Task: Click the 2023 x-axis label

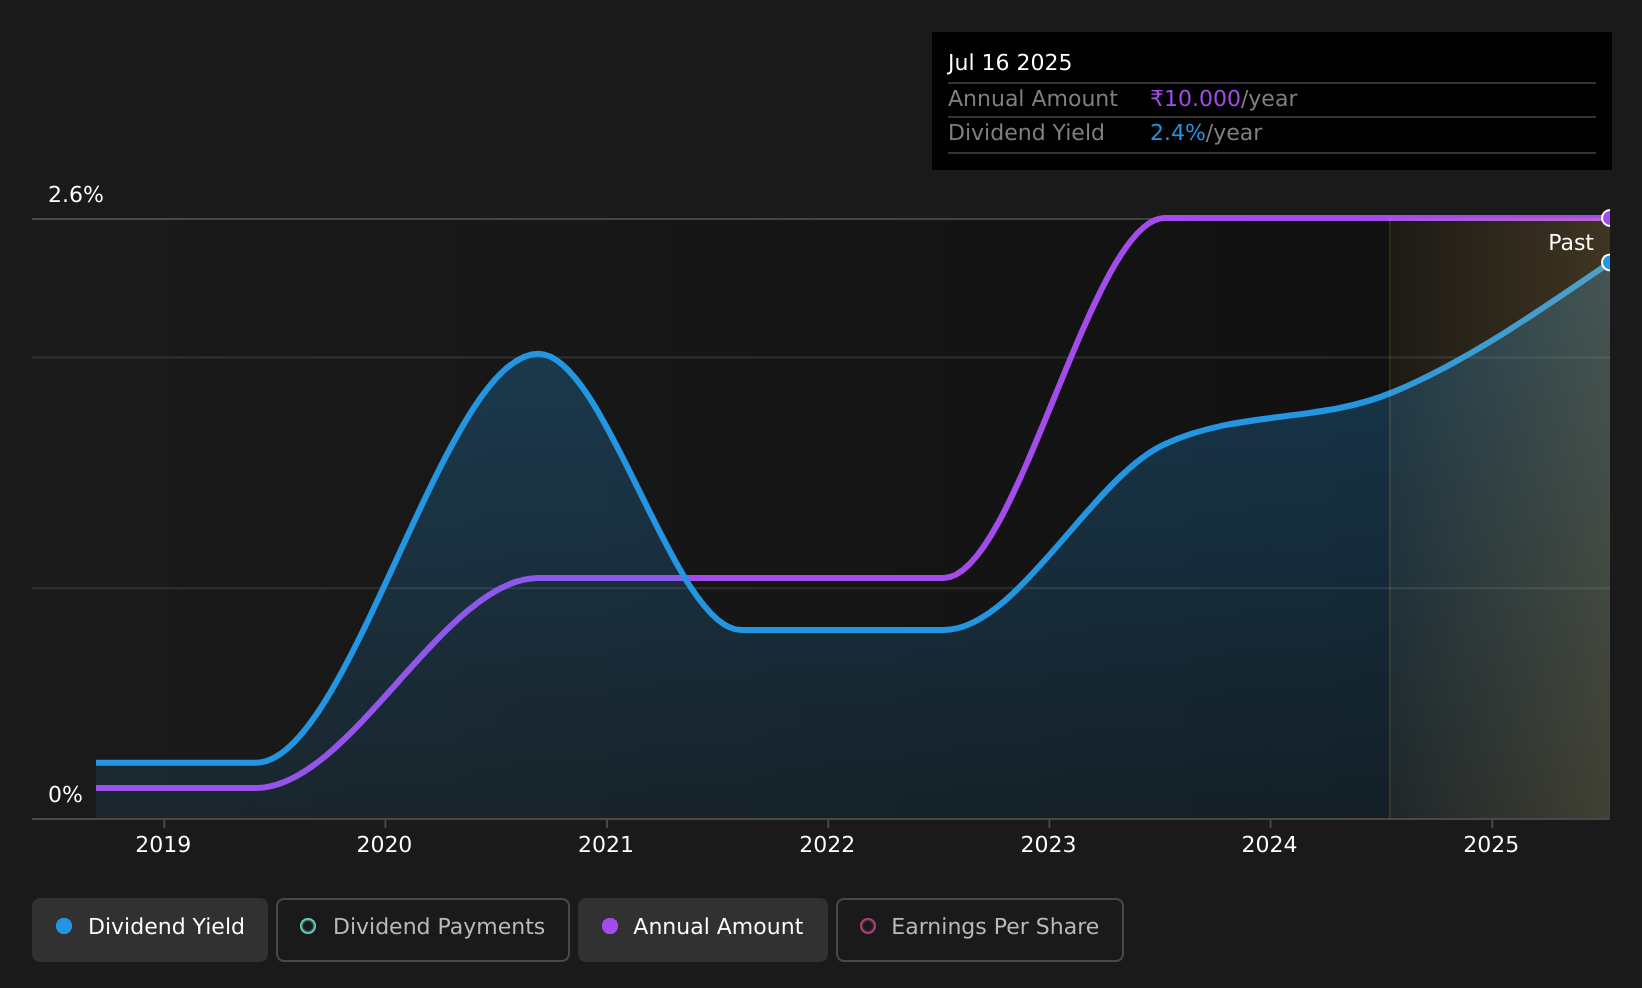Action: (x=1048, y=845)
